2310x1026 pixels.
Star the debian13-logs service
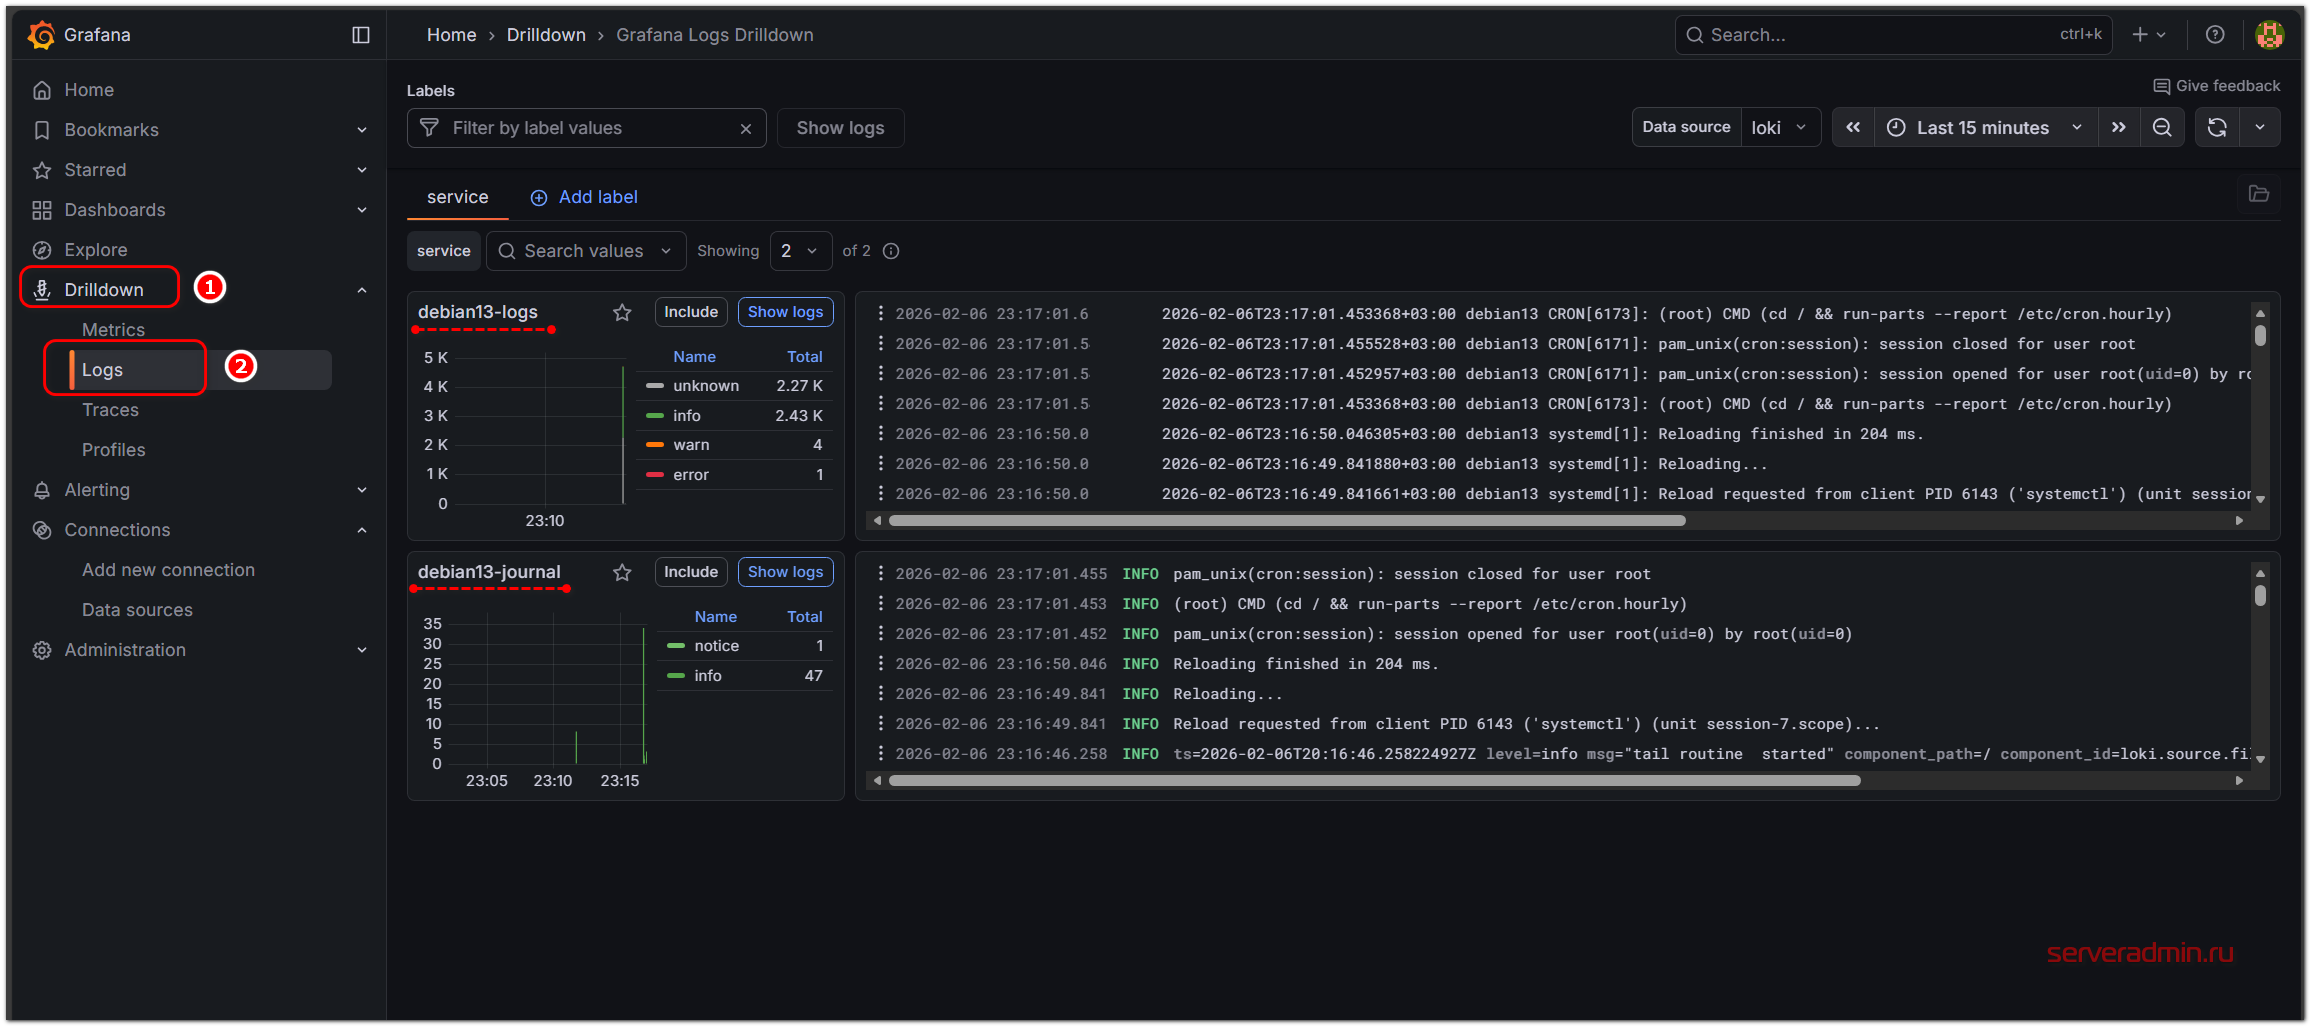point(622,313)
